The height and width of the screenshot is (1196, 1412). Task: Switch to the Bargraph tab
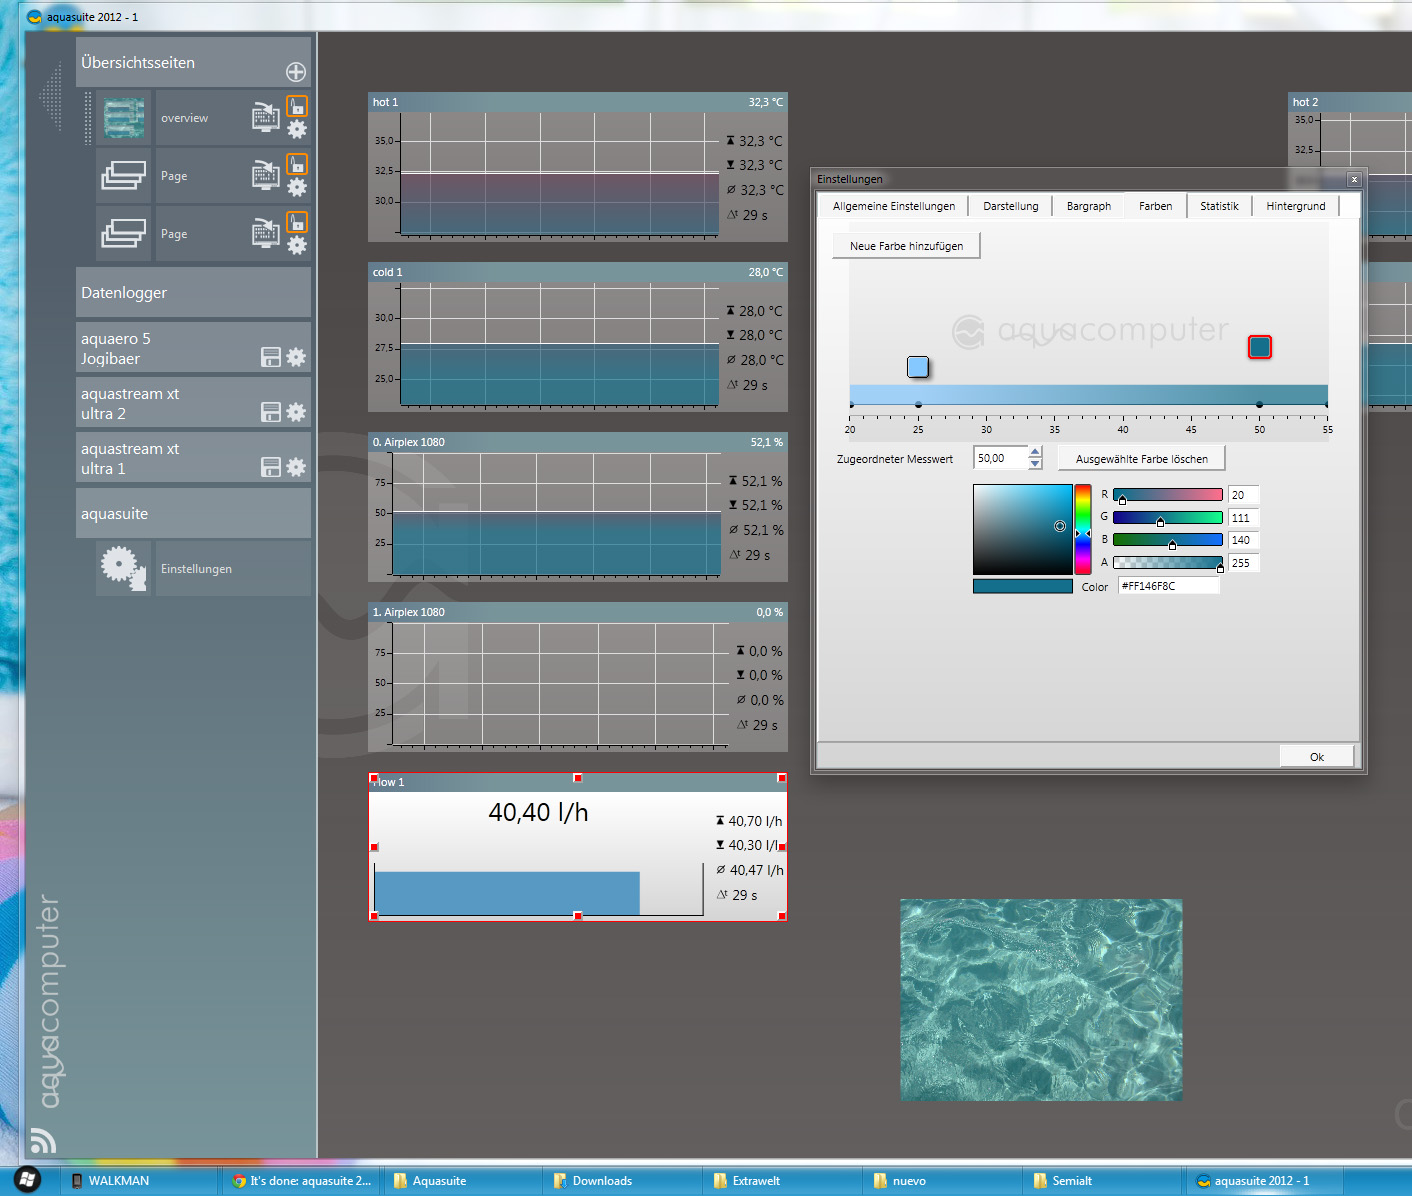pyautogui.click(x=1088, y=206)
